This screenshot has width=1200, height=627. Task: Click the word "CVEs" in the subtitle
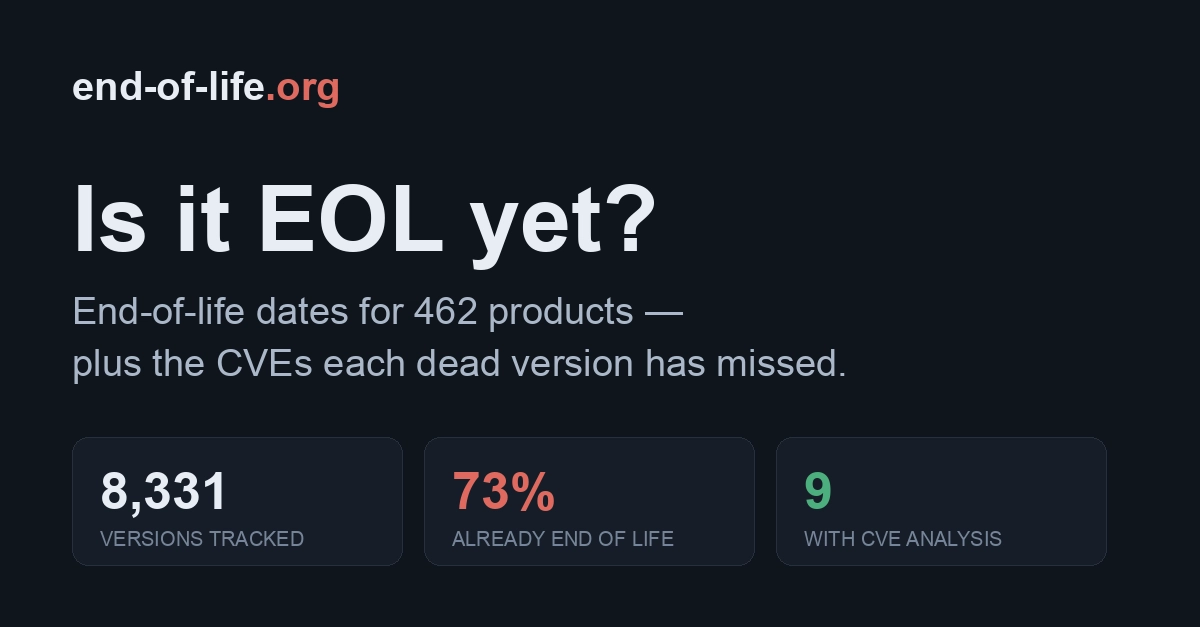(x=264, y=364)
